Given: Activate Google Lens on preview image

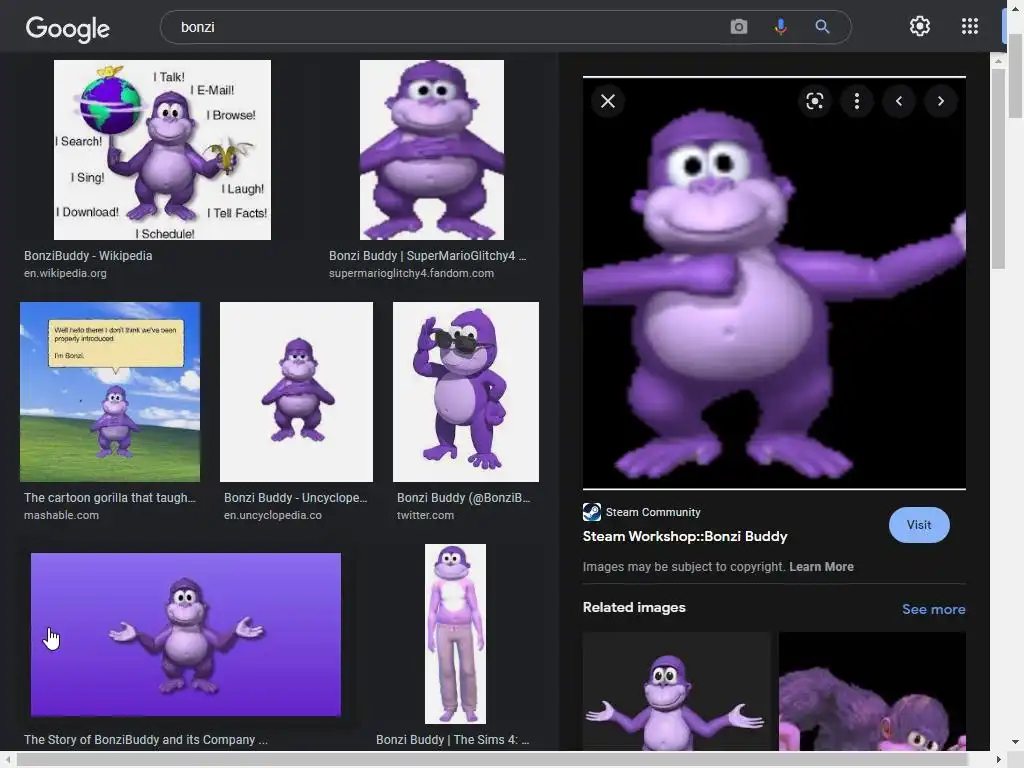Looking at the screenshot, I should (x=814, y=101).
